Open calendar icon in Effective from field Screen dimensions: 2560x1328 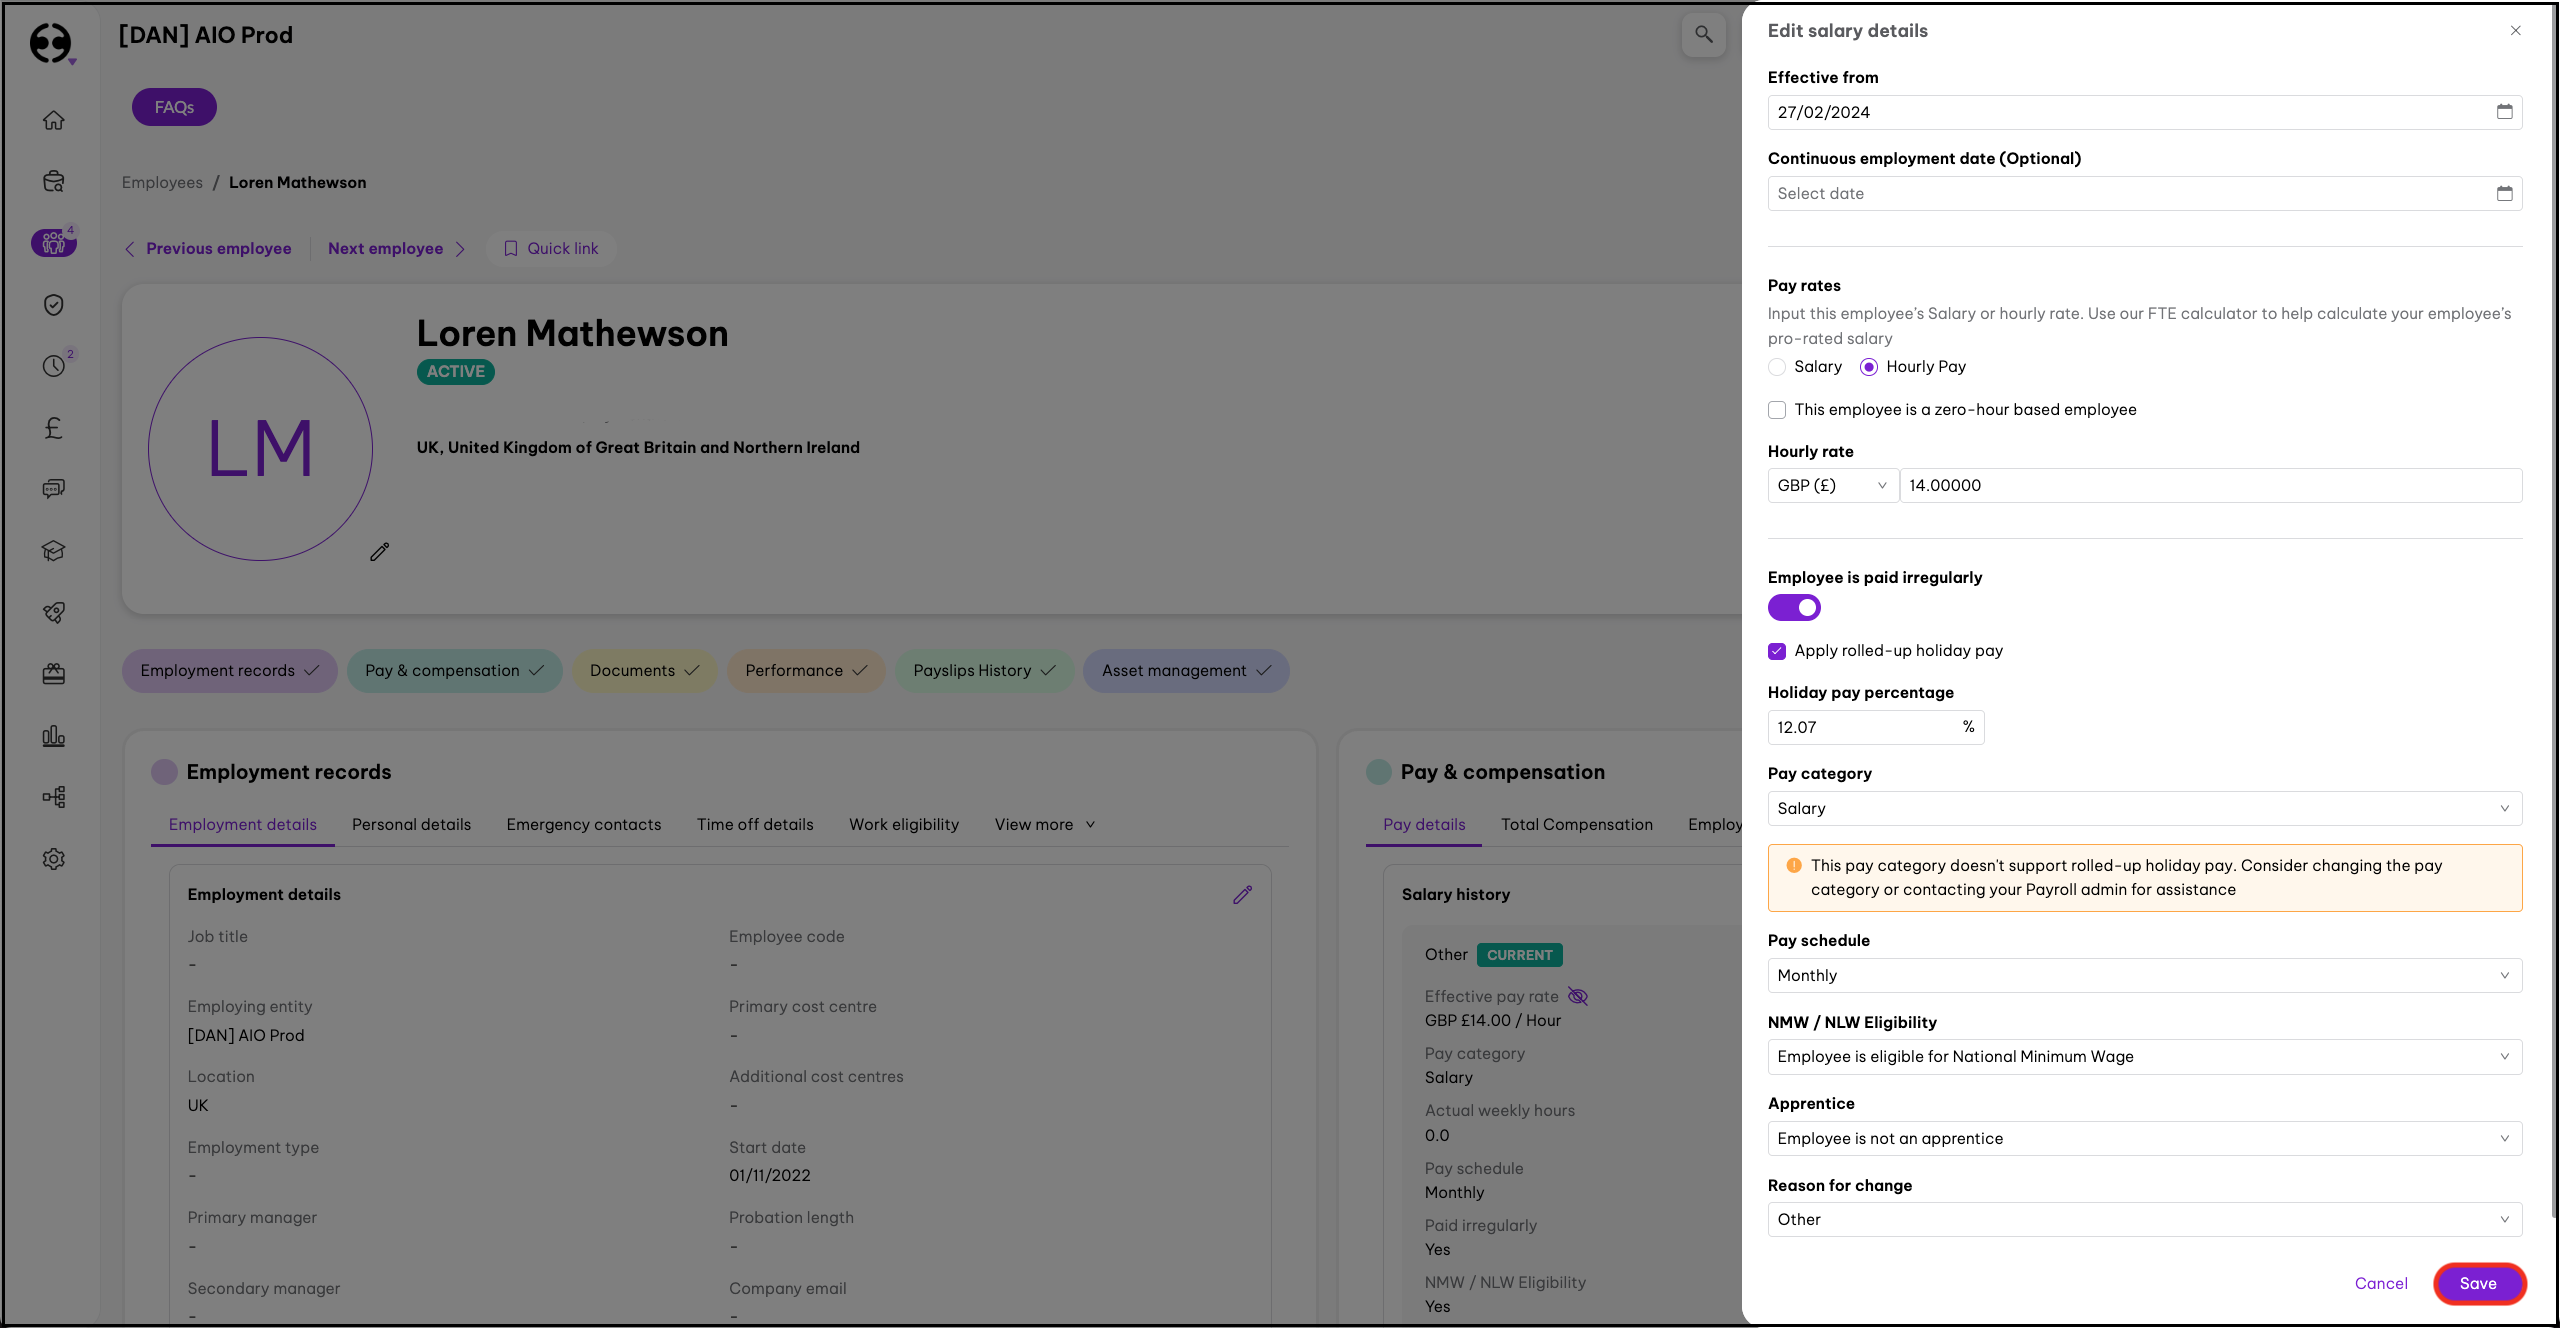coord(2504,112)
